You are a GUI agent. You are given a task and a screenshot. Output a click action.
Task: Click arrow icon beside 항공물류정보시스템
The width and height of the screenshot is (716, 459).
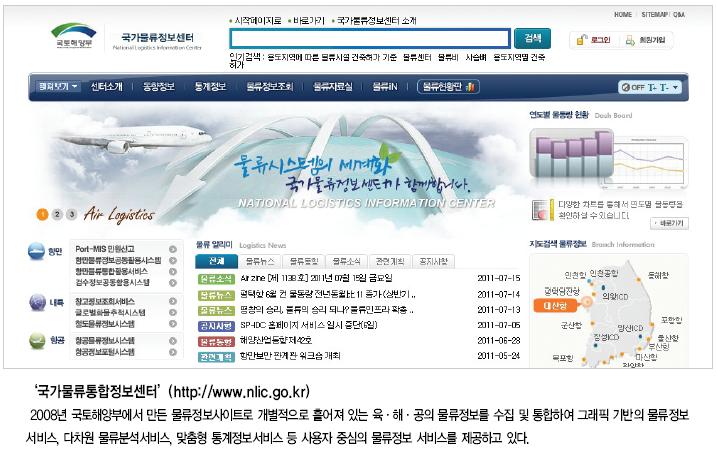click(173, 341)
